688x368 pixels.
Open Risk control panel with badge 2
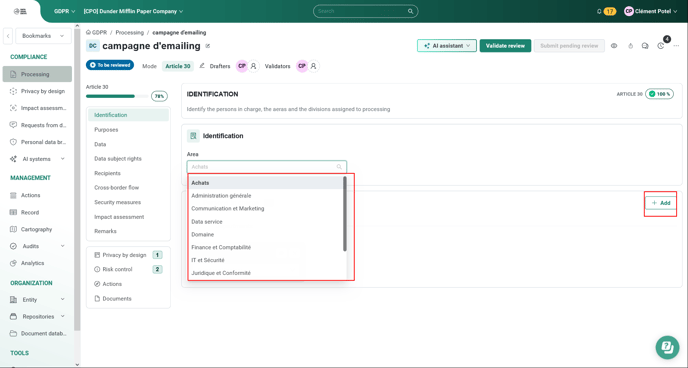pos(128,269)
